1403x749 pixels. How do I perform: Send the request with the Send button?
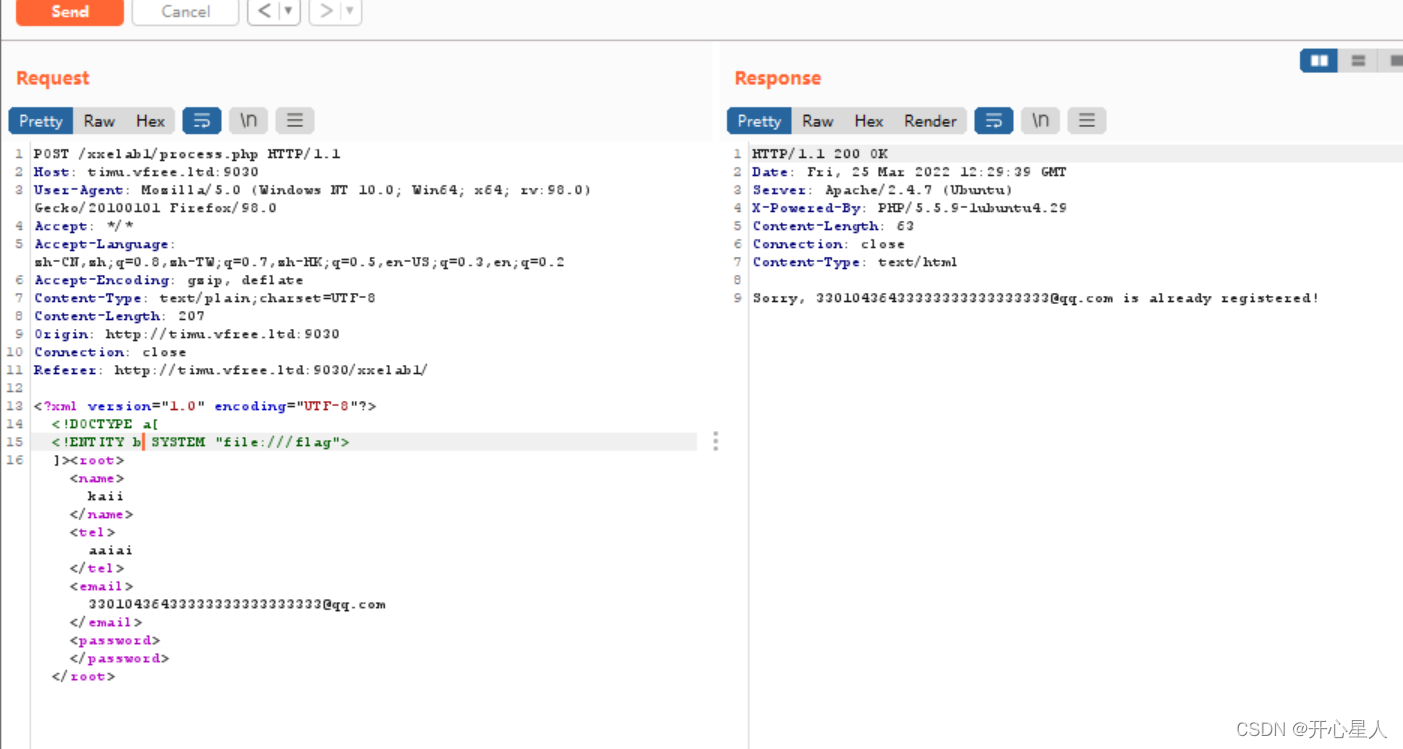point(70,12)
